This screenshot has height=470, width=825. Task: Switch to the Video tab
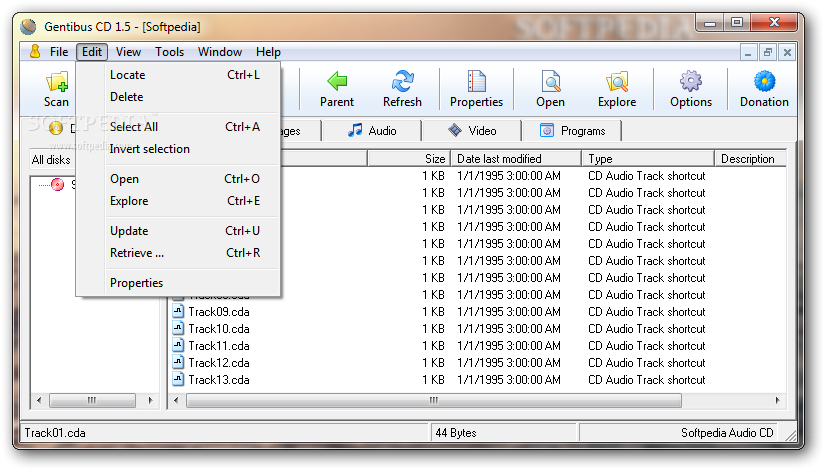(x=472, y=131)
